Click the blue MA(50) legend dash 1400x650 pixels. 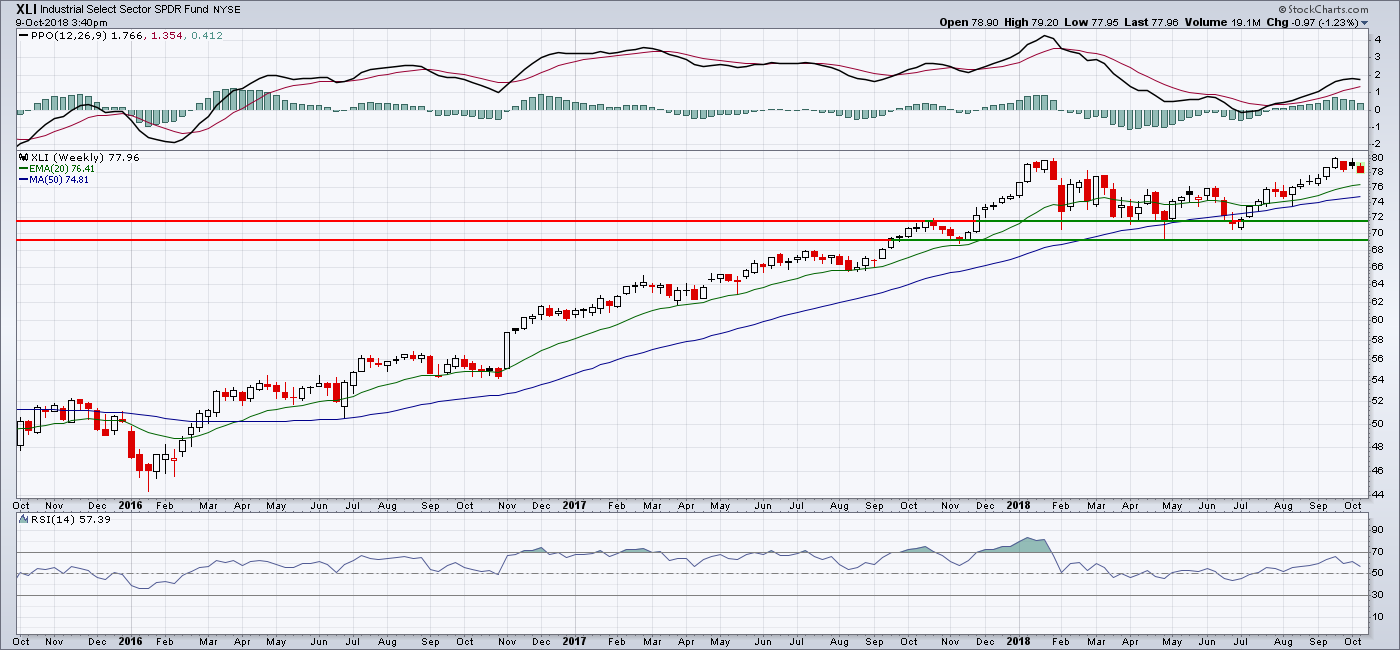point(20,180)
